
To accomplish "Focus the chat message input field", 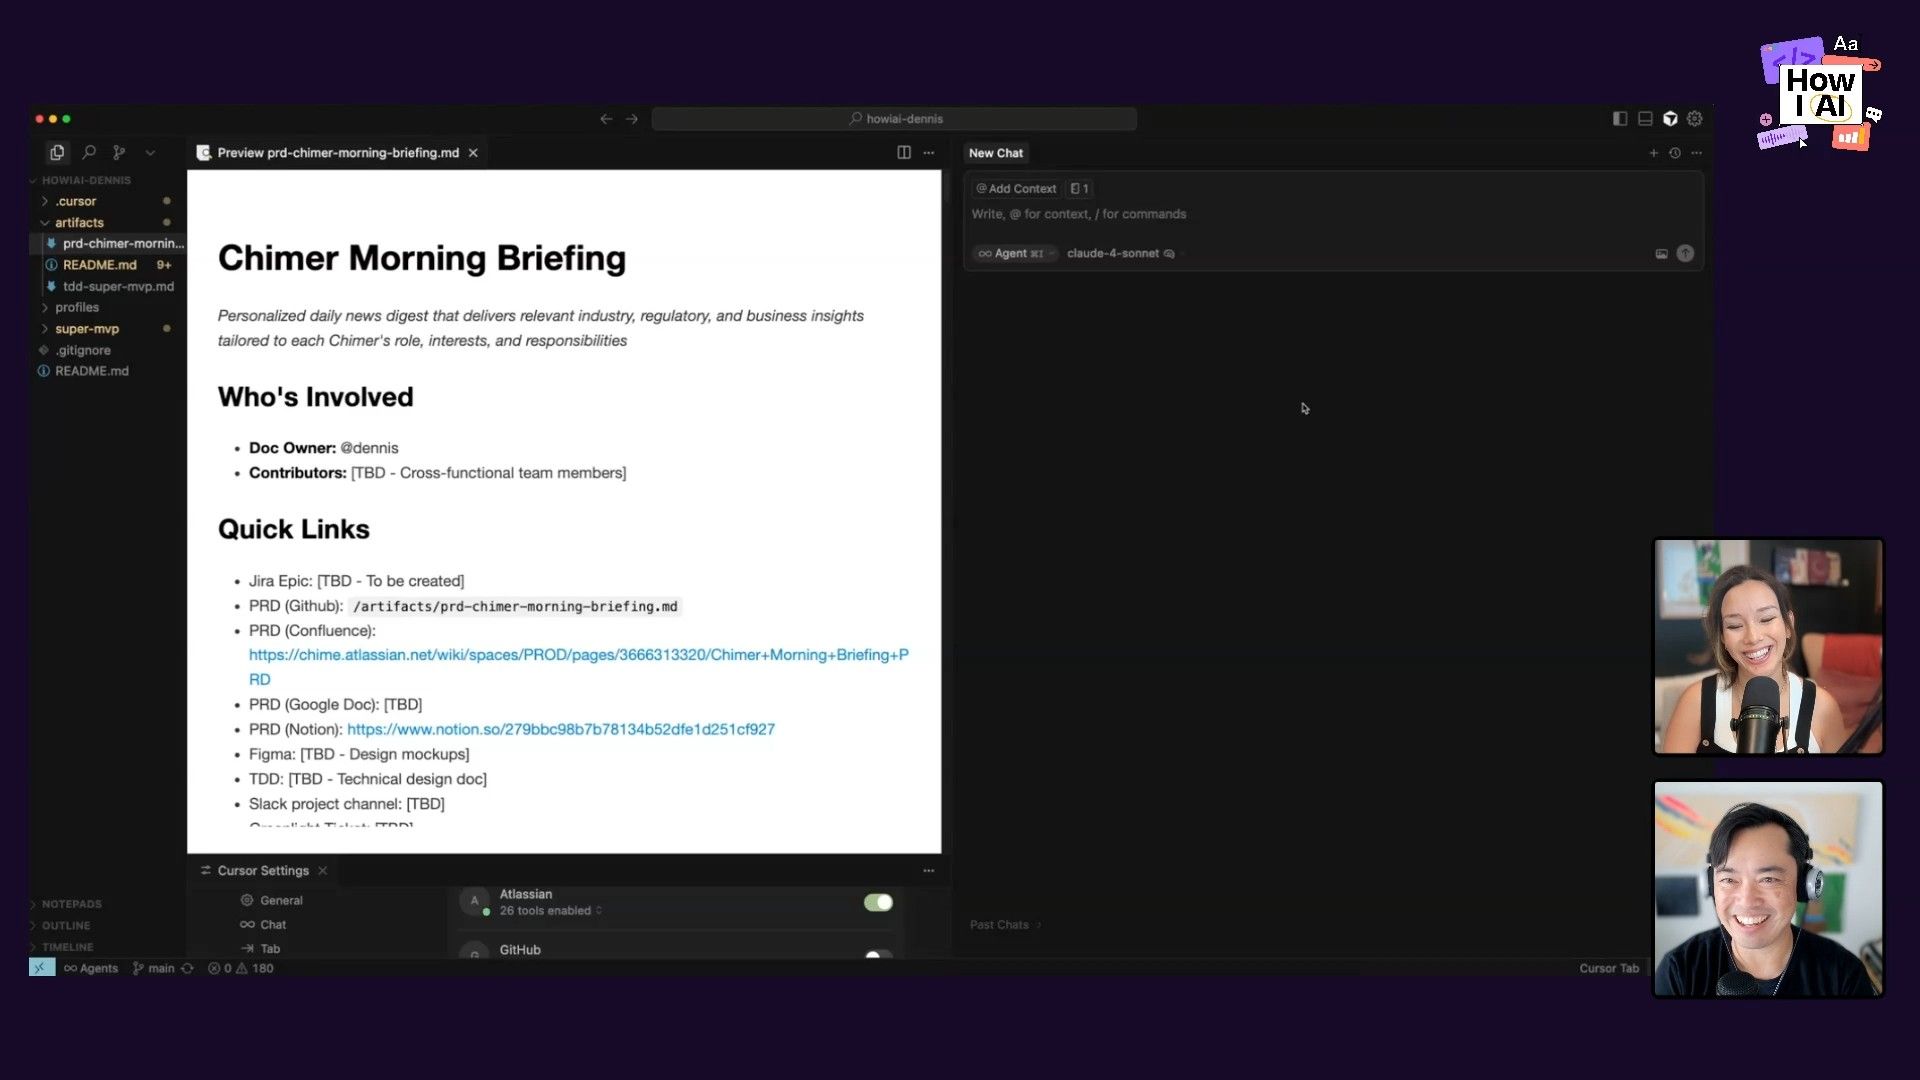I will 1333,214.
